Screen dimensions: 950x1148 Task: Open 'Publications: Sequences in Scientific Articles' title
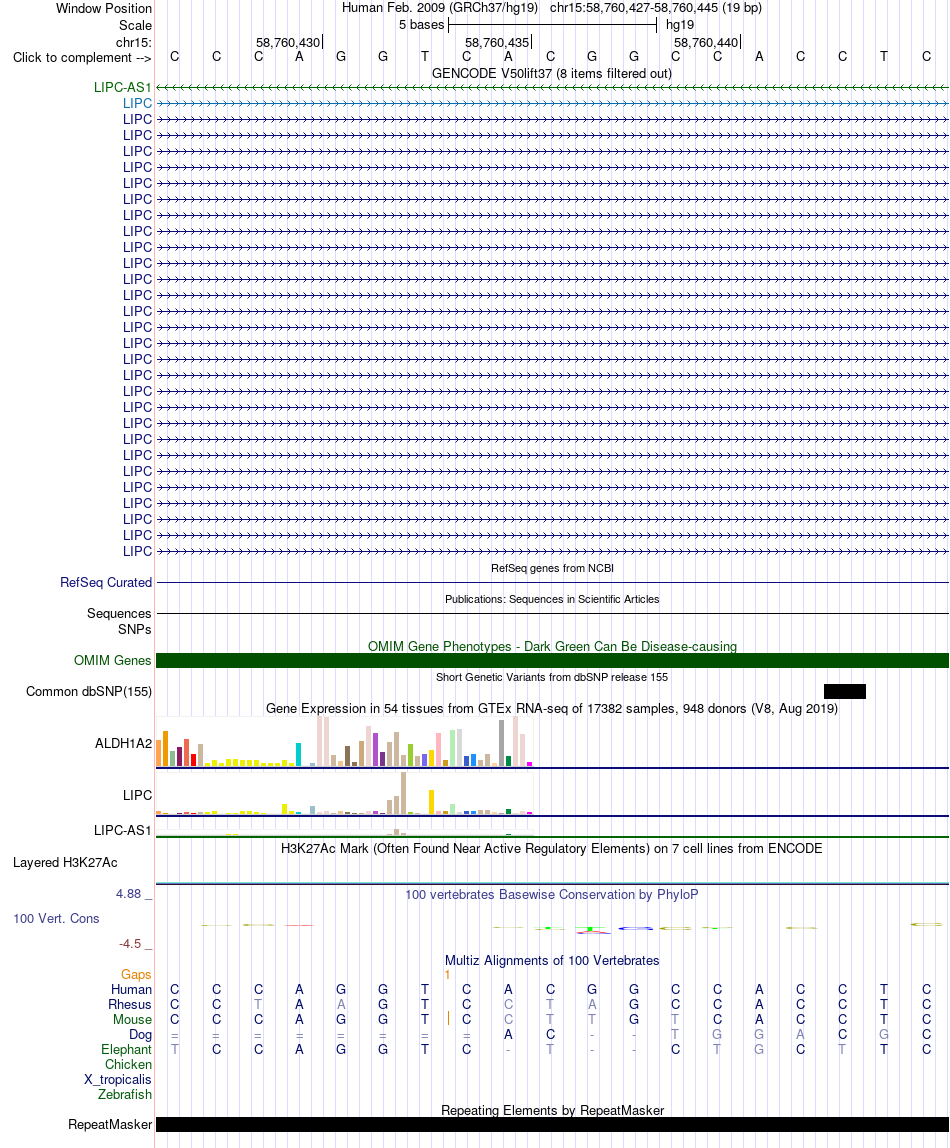tap(552, 599)
